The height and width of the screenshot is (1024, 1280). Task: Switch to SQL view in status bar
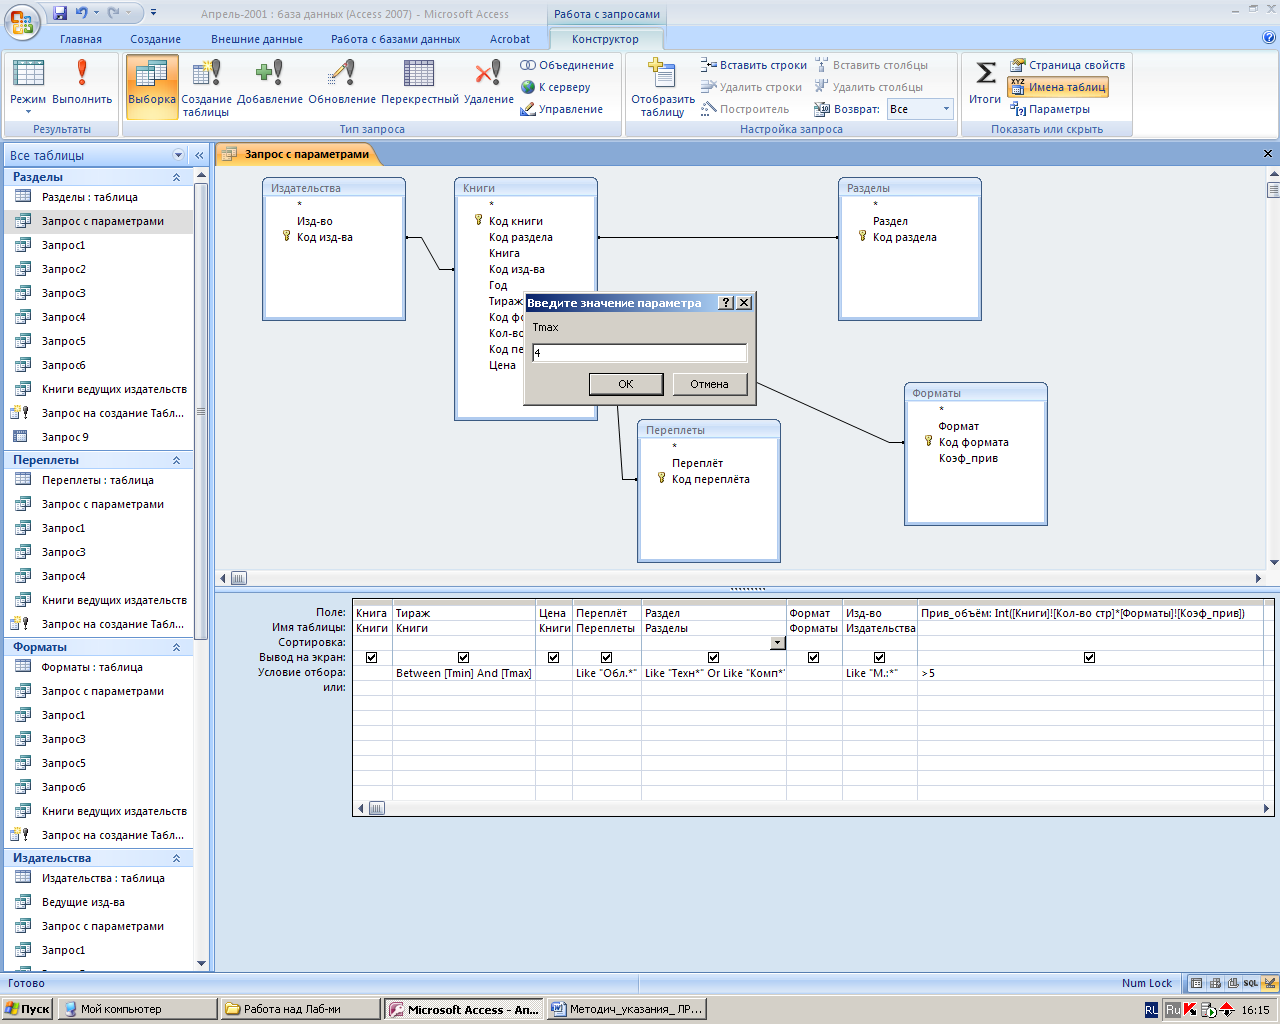coord(1250,983)
